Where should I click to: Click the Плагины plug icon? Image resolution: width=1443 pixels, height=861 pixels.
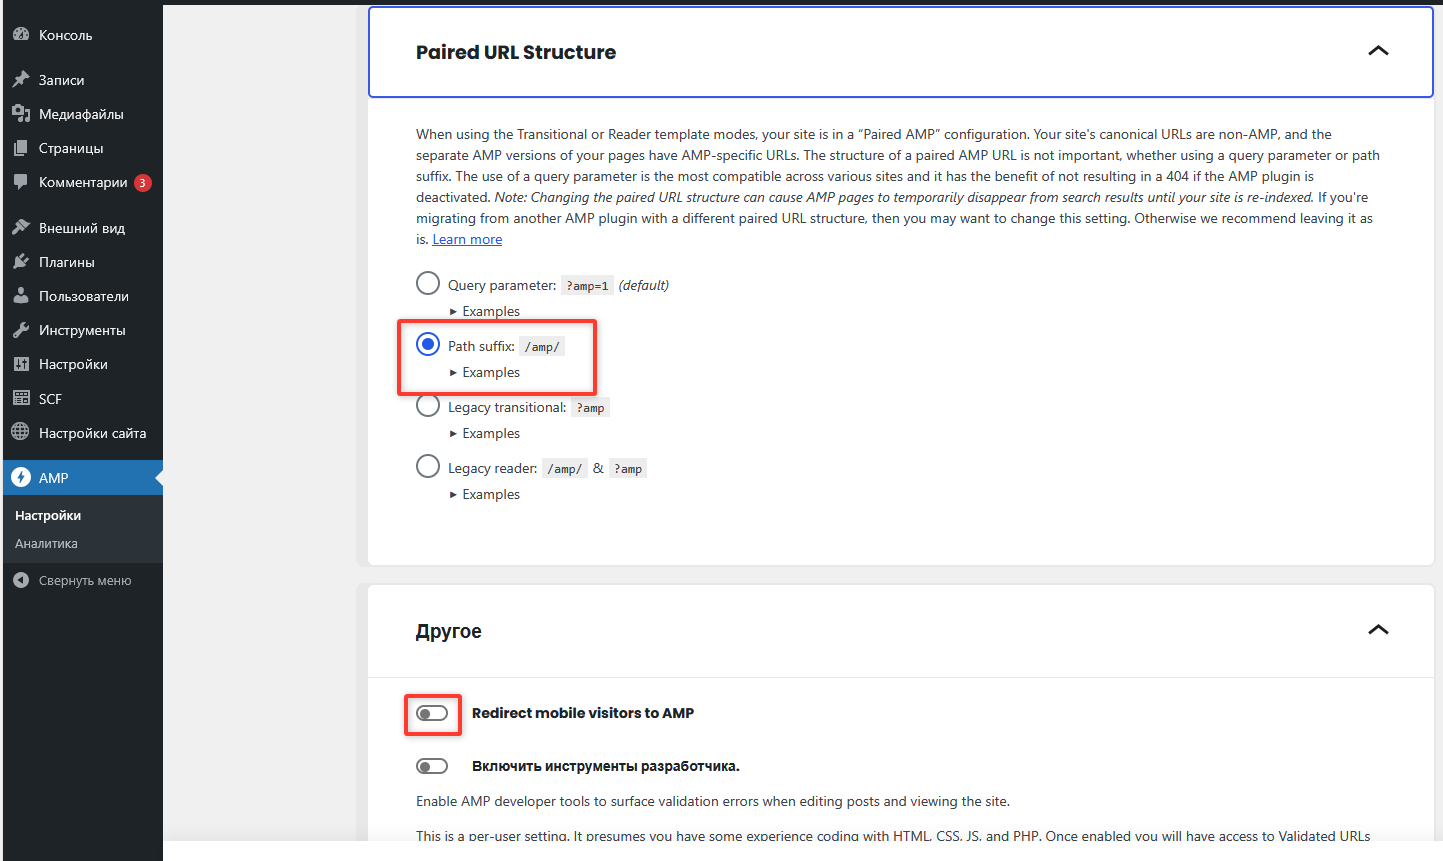(x=21, y=262)
